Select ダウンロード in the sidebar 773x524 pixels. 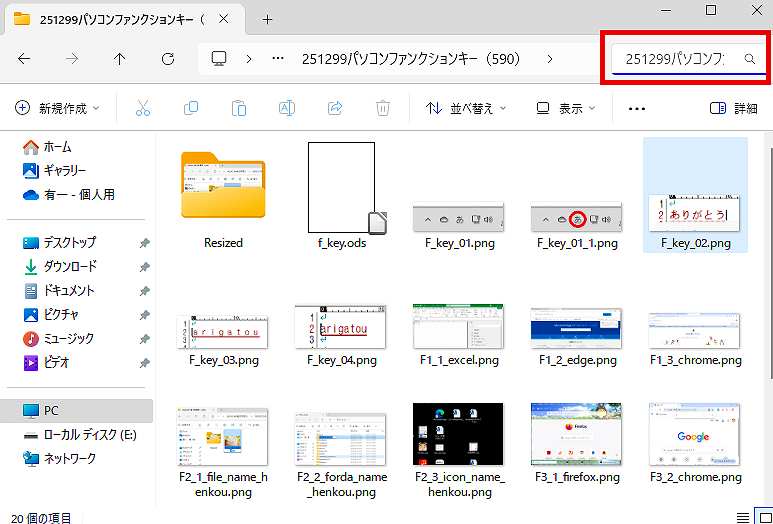coord(70,266)
